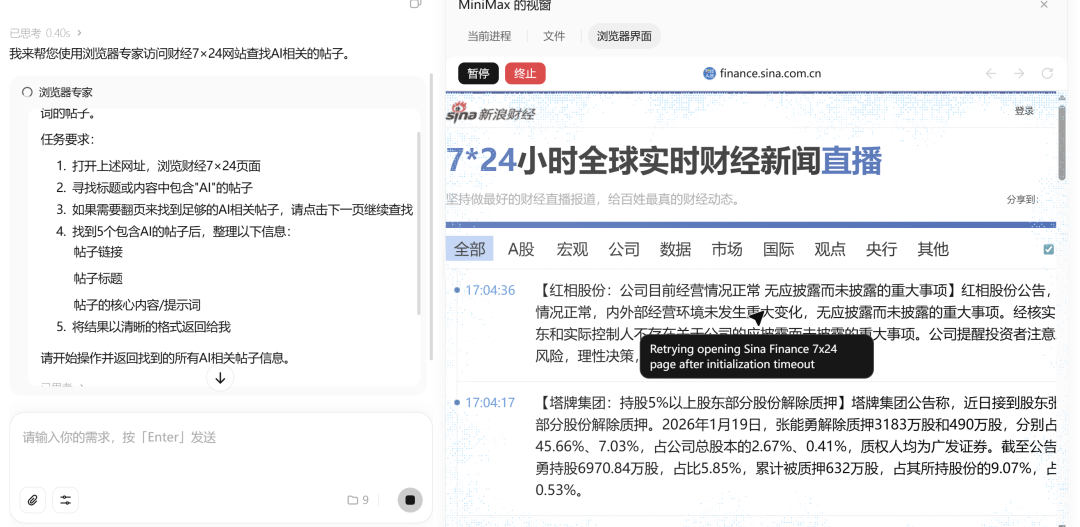Open the settings sliders icon

(x=65, y=500)
